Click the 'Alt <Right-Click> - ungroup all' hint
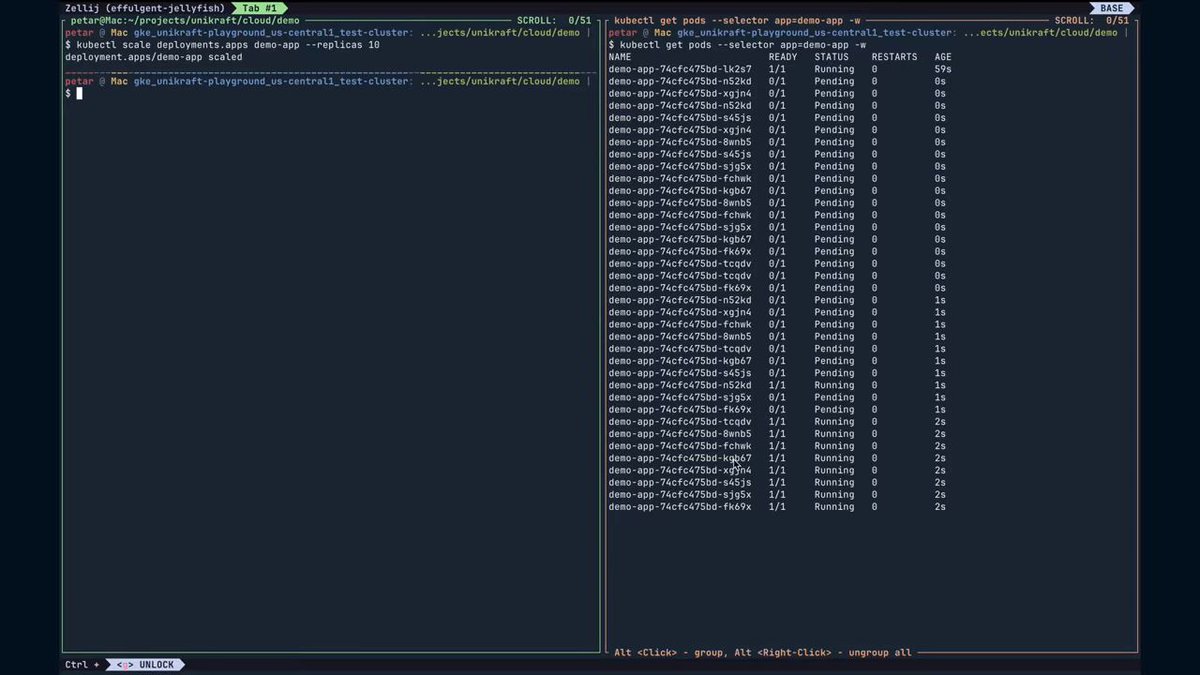Viewport: 1200px width, 675px height. point(823,653)
